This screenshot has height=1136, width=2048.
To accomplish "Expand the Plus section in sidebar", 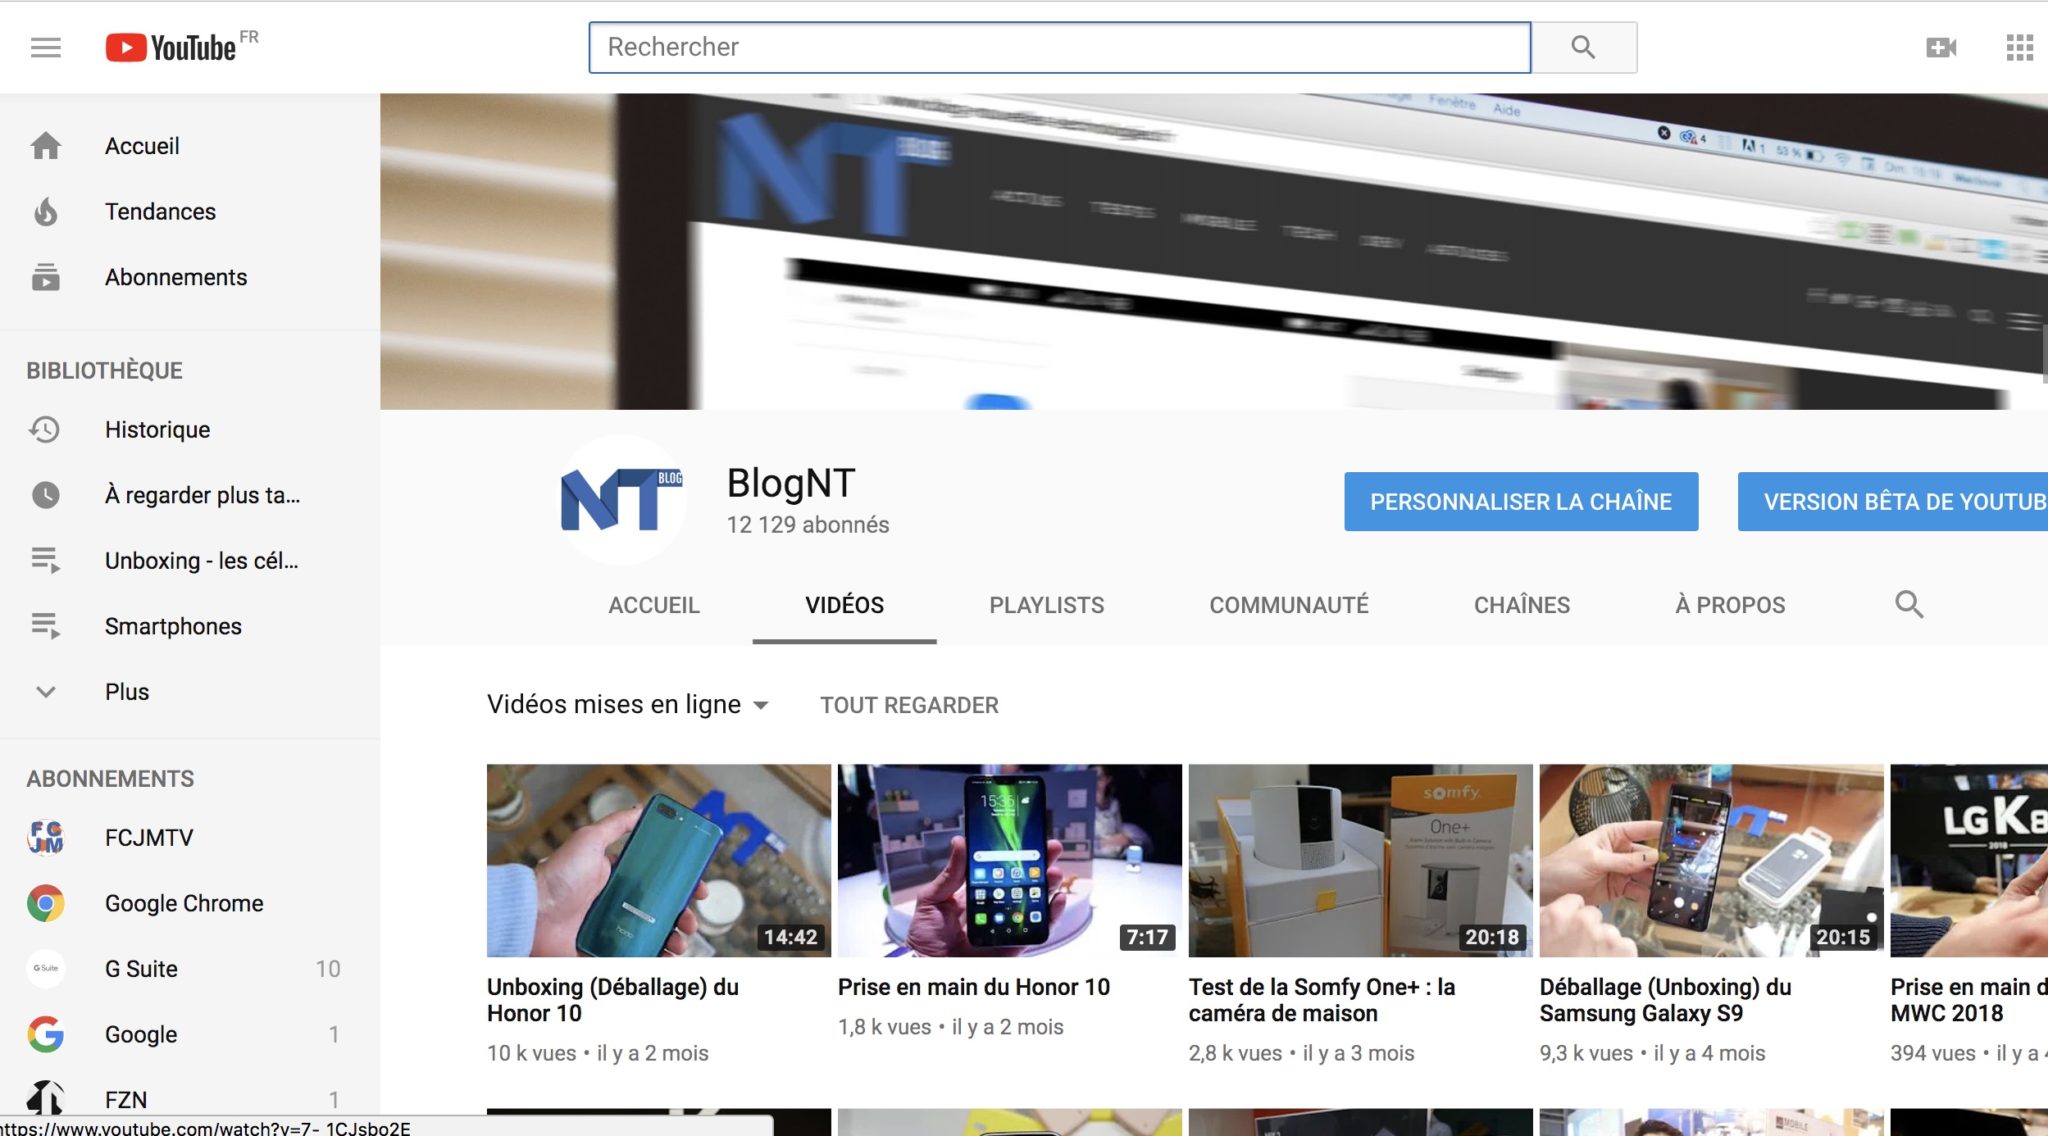I will 46,691.
